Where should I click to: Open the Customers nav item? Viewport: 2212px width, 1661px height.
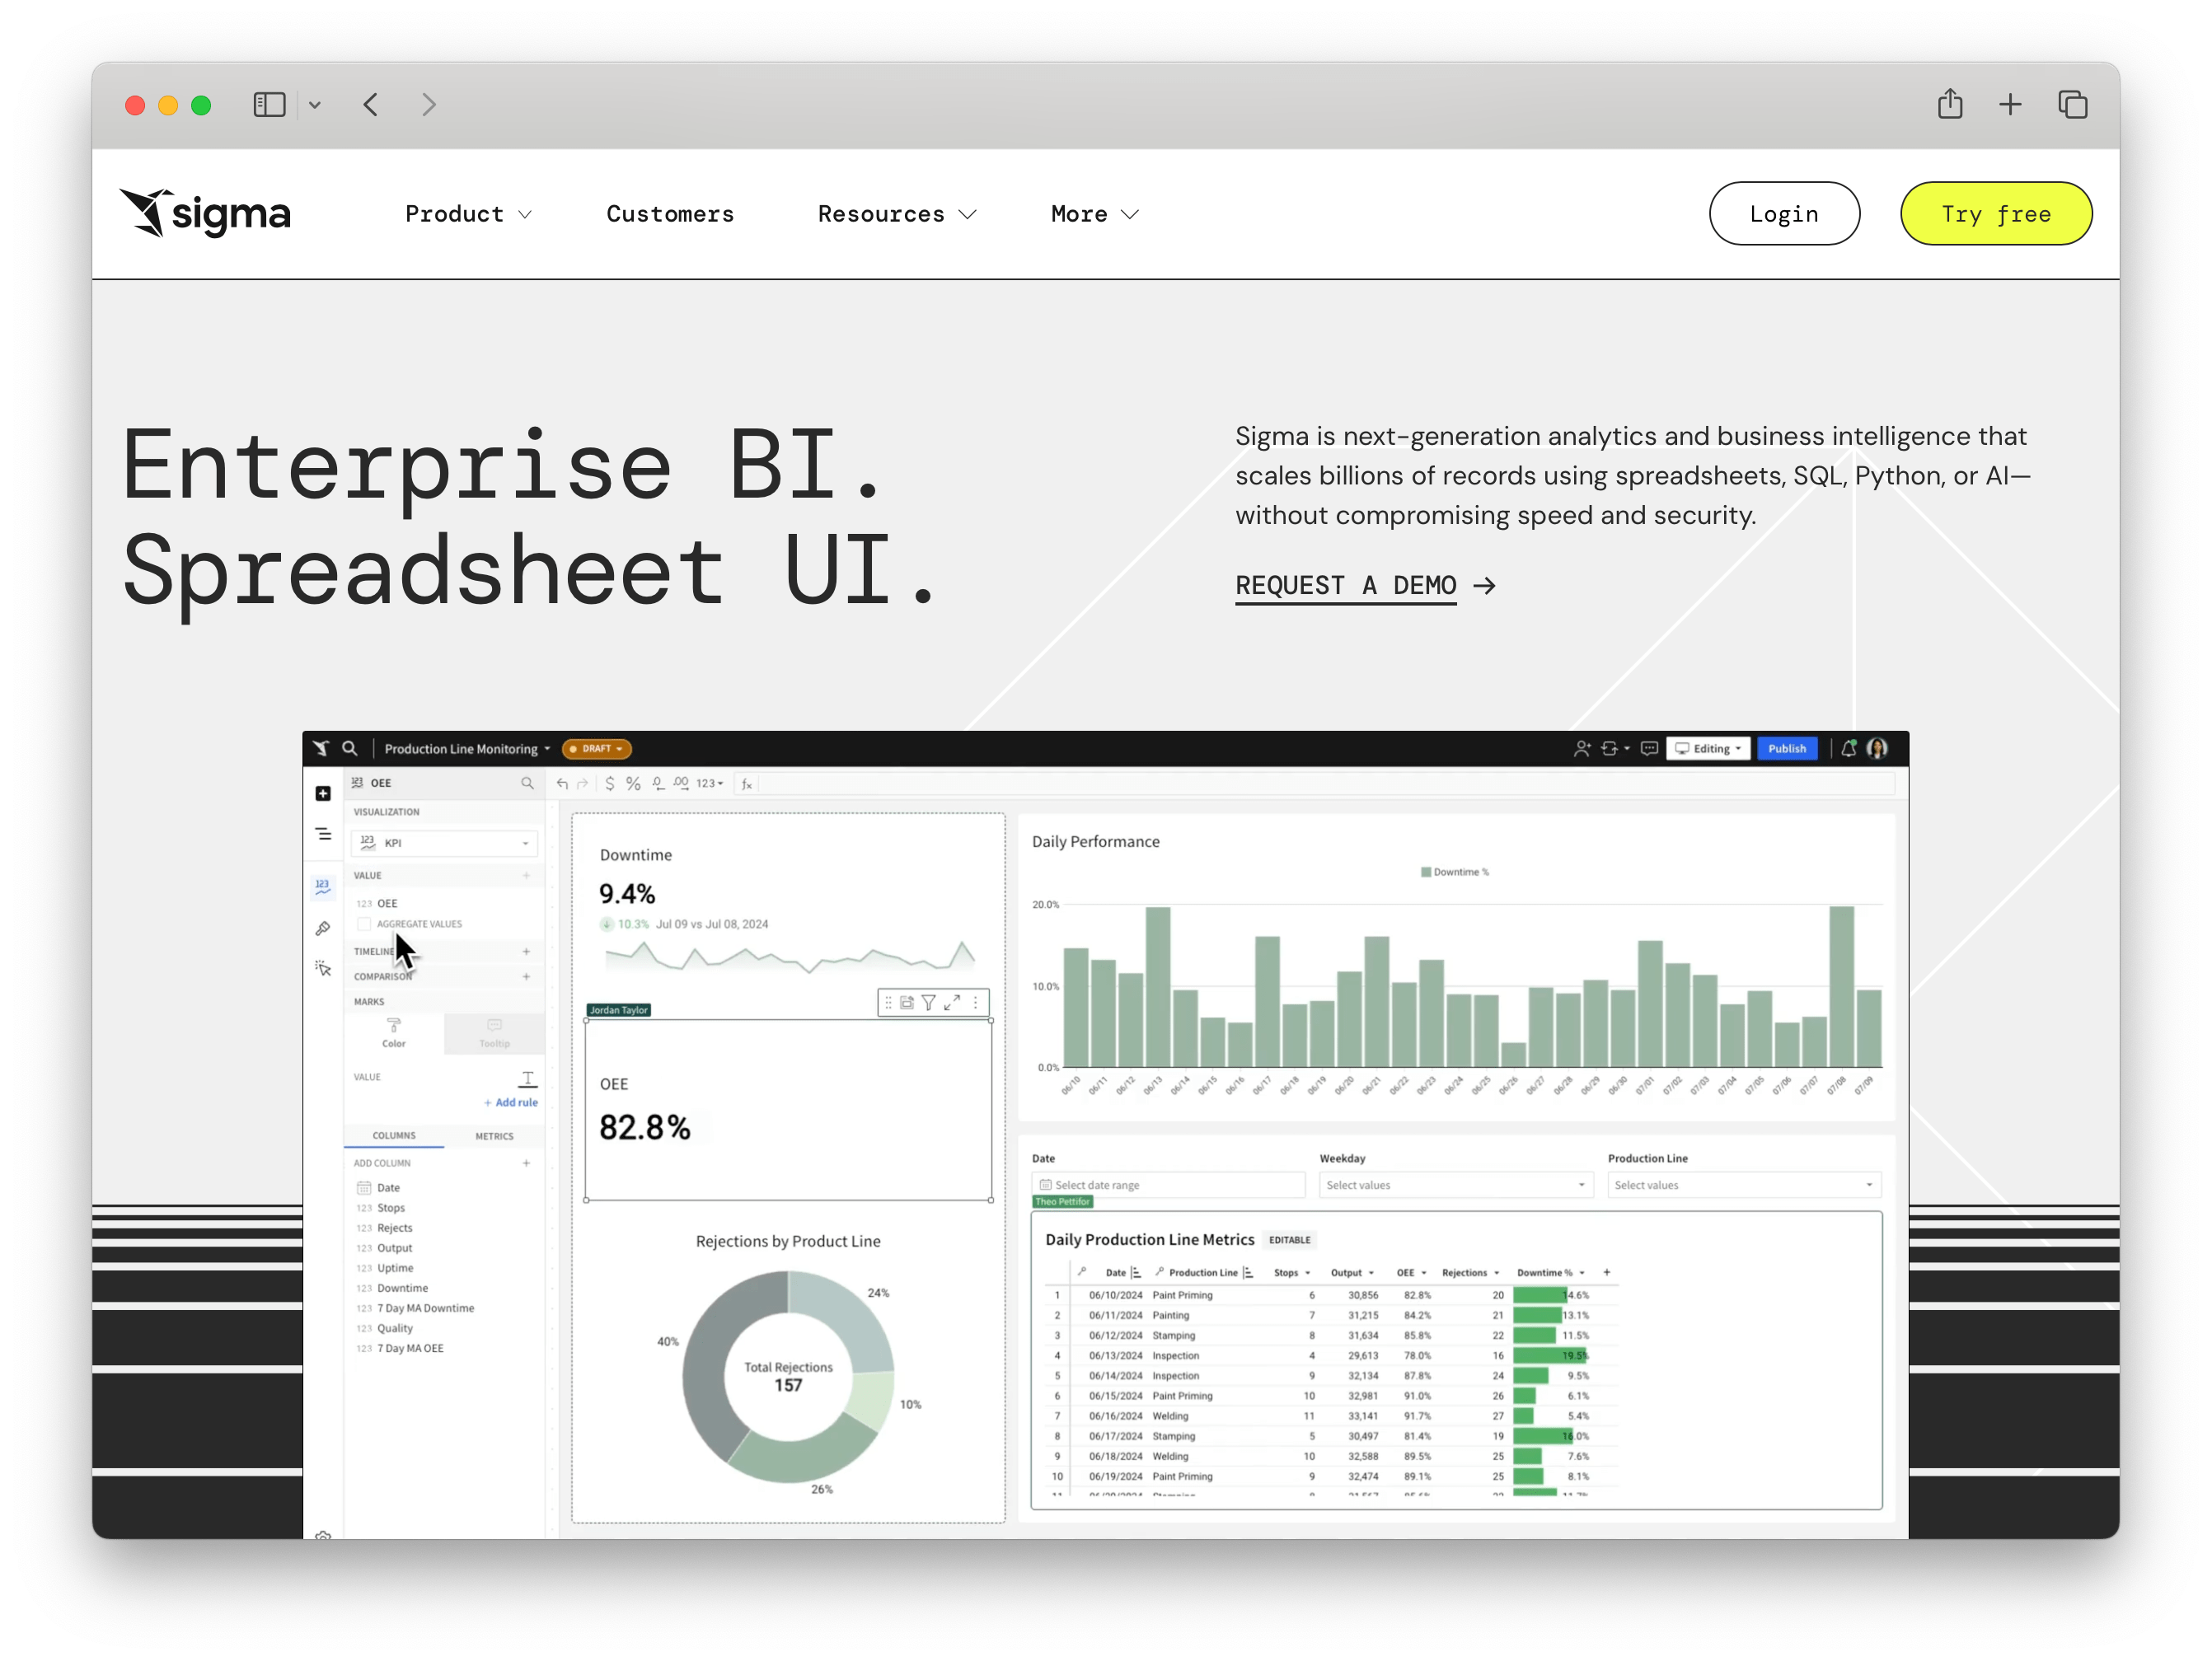click(x=670, y=214)
